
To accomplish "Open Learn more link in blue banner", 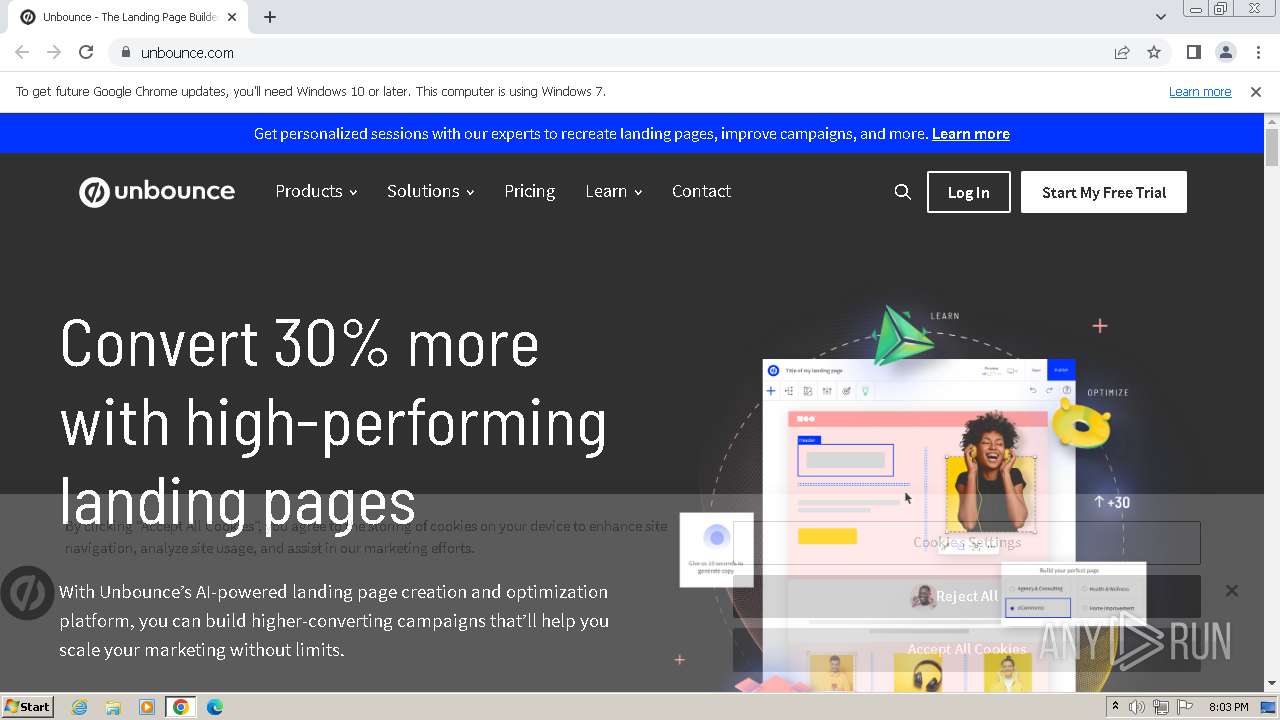I will (970, 133).
